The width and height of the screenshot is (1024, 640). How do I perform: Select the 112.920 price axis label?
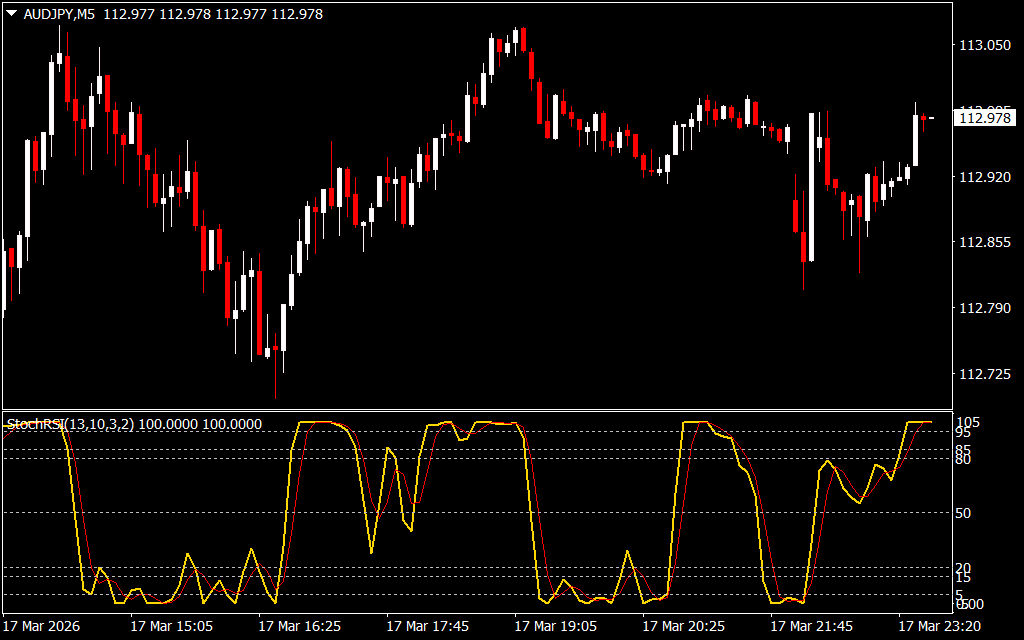pyautogui.click(x=984, y=178)
